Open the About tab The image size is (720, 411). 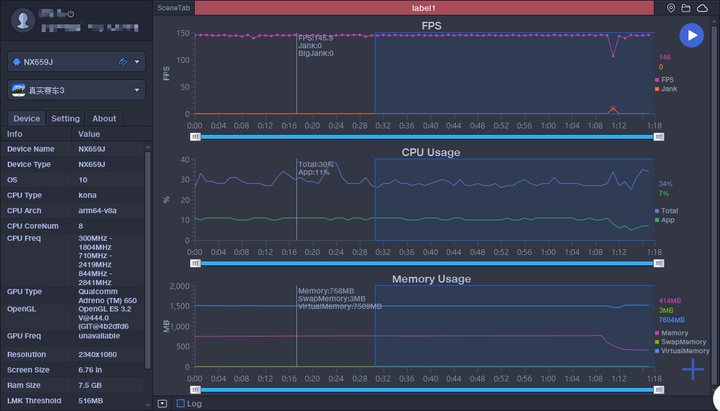[x=104, y=119]
